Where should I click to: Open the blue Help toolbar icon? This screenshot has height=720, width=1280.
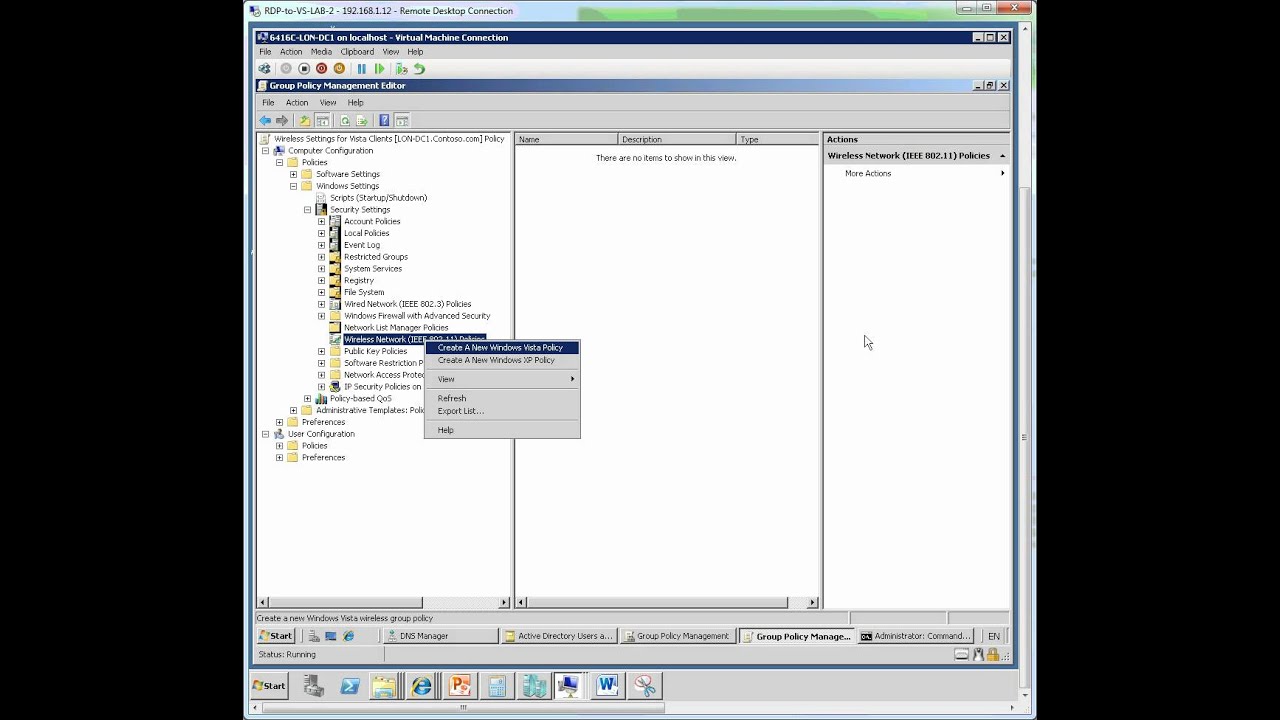coord(384,120)
